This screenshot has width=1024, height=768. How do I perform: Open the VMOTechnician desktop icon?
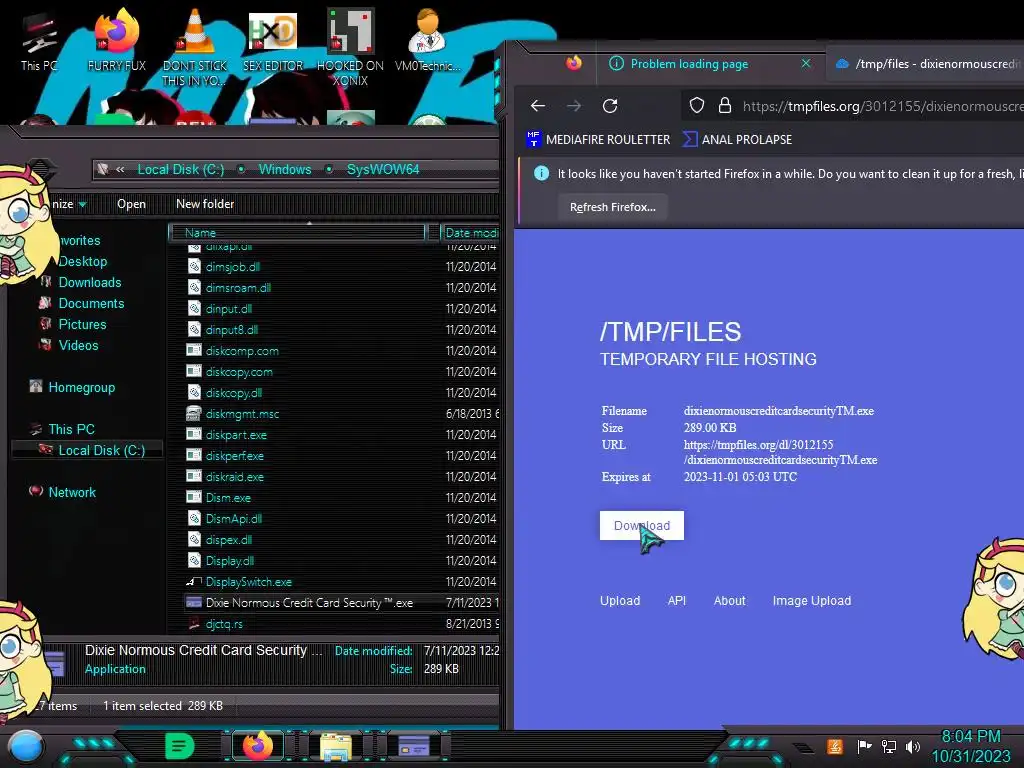[427, 40]
